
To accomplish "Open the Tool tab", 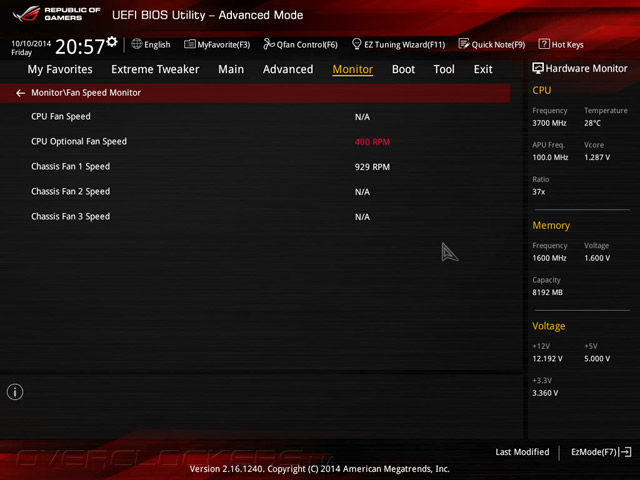I will [x=444, y=69].
